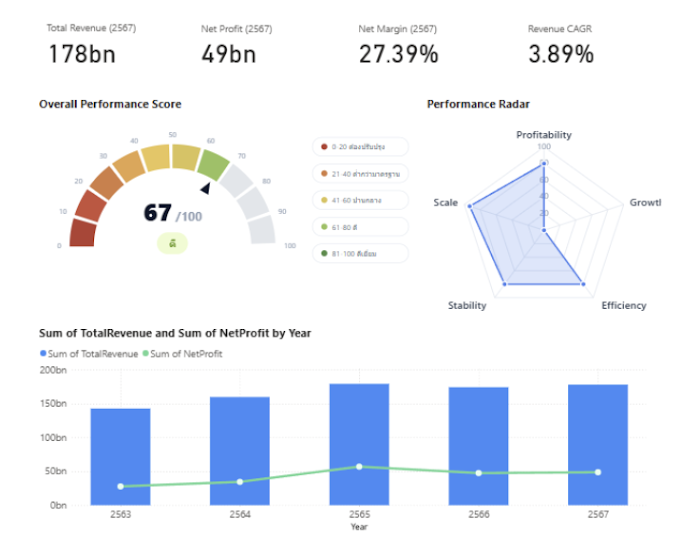Click the Efficiency data point on radar

(583, 284)
